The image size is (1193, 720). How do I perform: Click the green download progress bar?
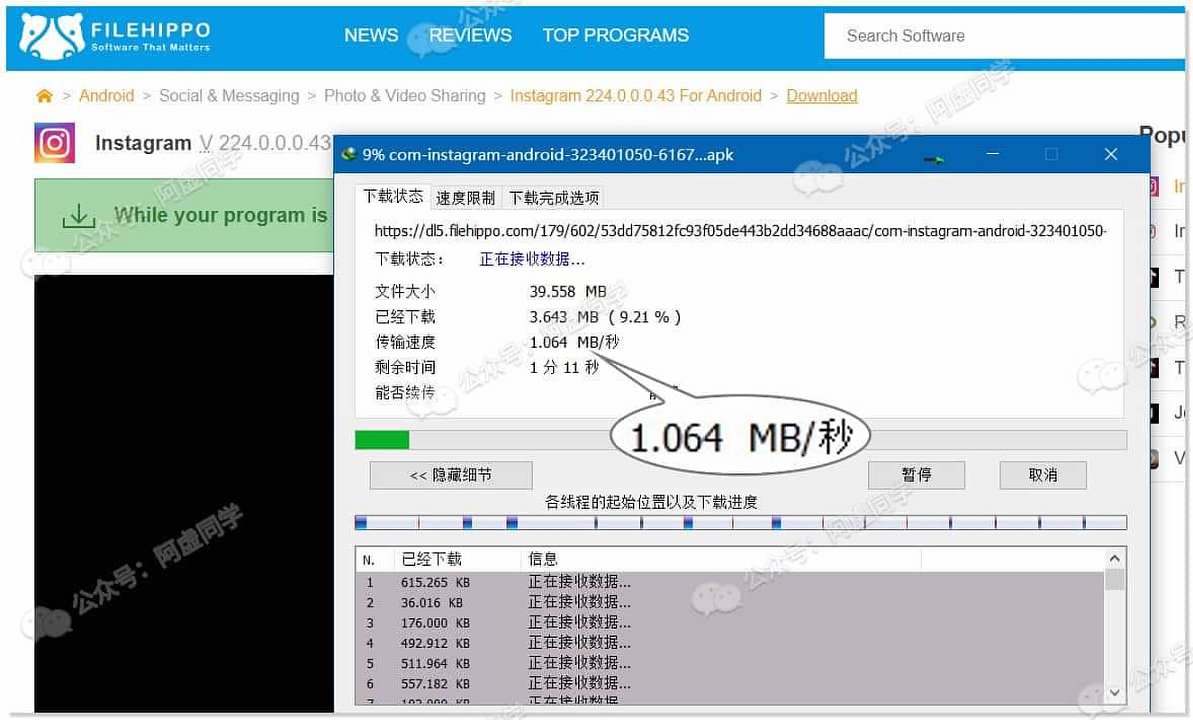pos(740,440)
